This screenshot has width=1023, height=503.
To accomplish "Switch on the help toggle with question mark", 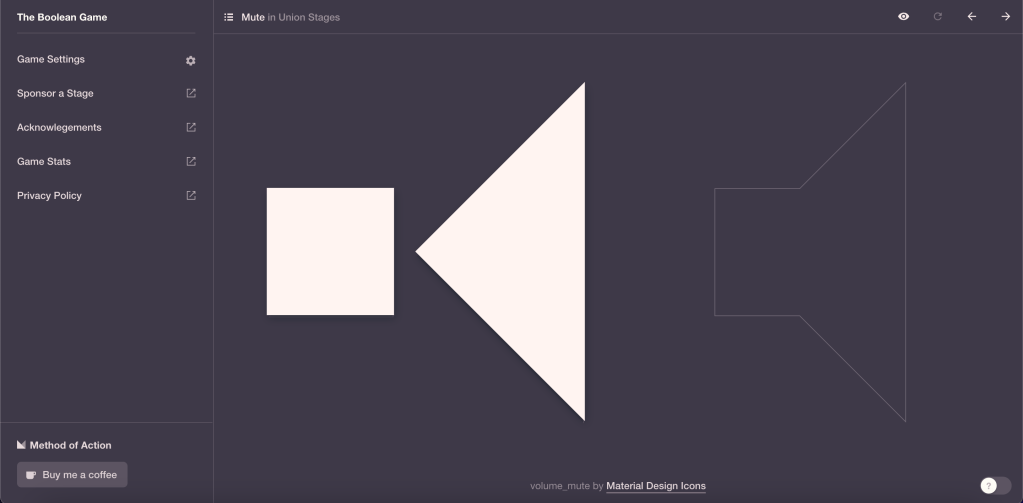I will [x=995, y=485].
